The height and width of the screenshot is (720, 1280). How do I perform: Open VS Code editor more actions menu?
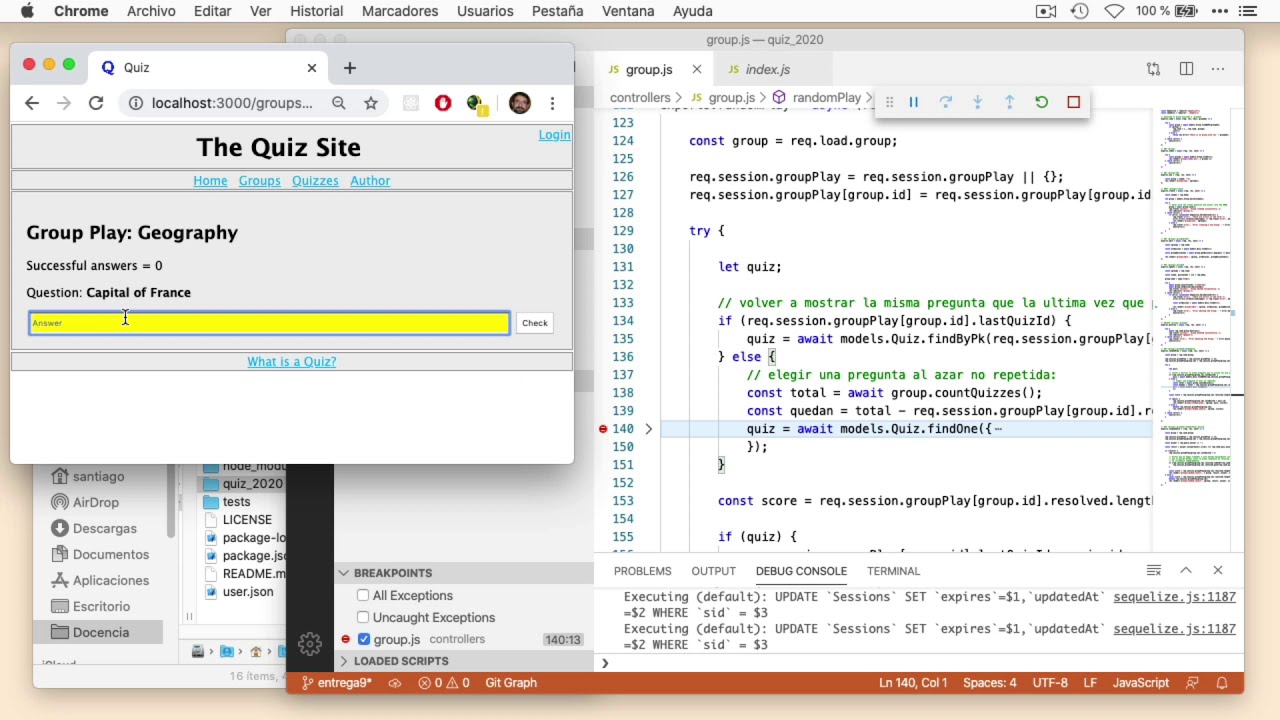[x=1218, y=69]
